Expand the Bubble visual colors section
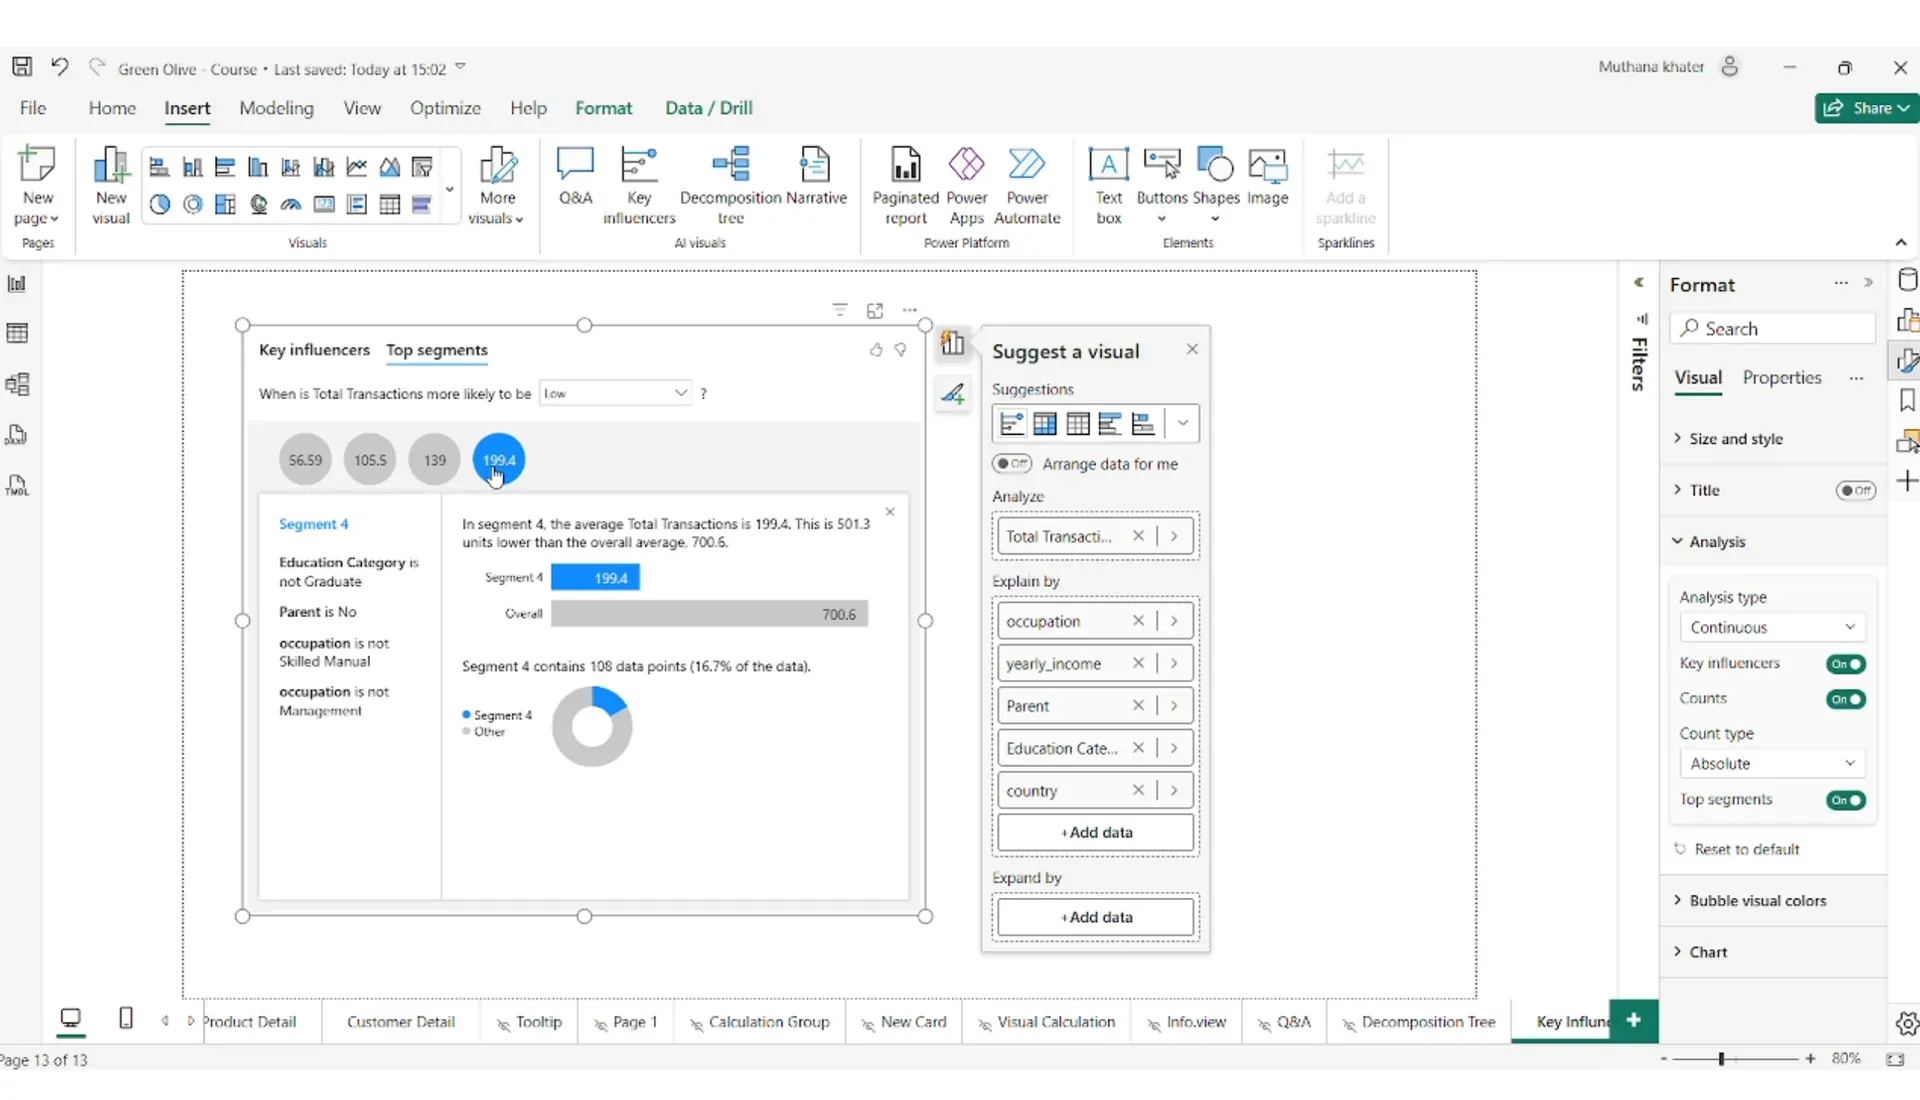Image resolution: width=1920 pixels, height=1100 pixels. click(x=1757, y=900)
